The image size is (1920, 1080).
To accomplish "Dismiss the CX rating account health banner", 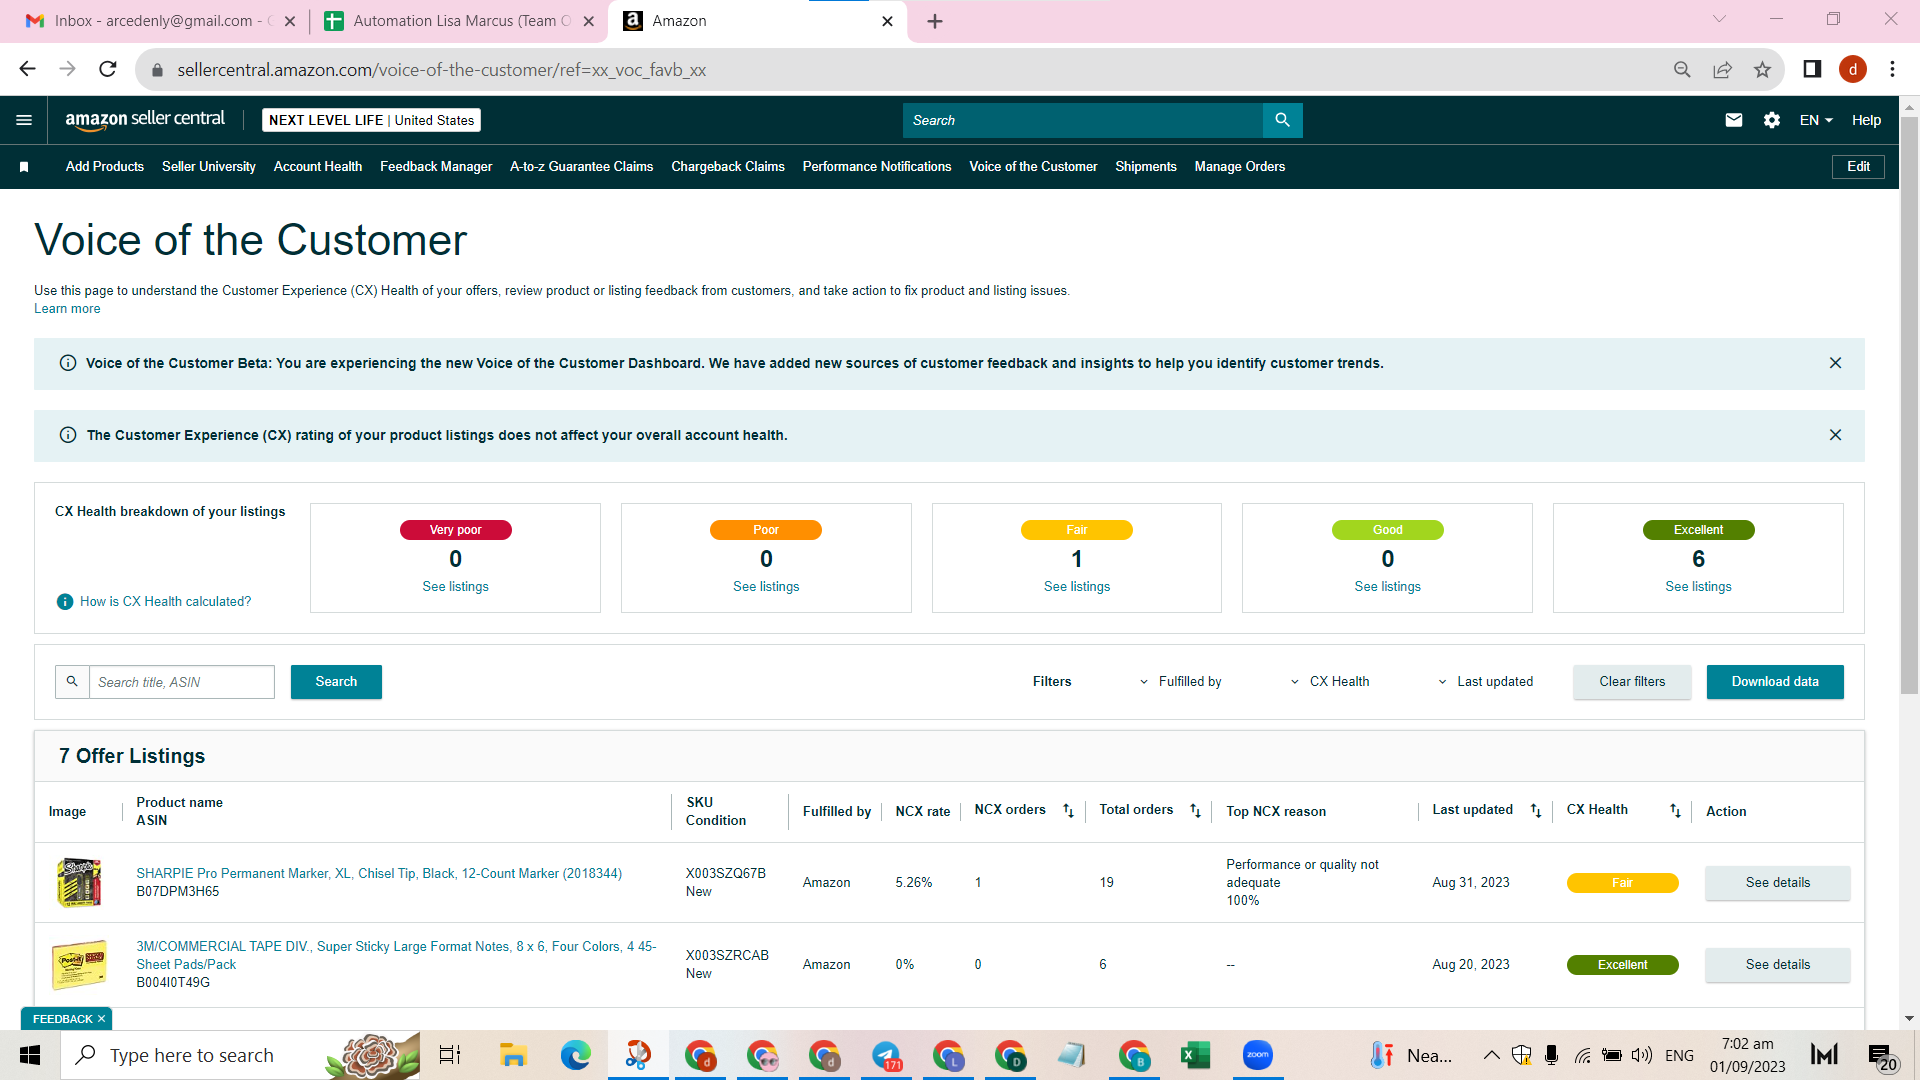I will 1835,435.
